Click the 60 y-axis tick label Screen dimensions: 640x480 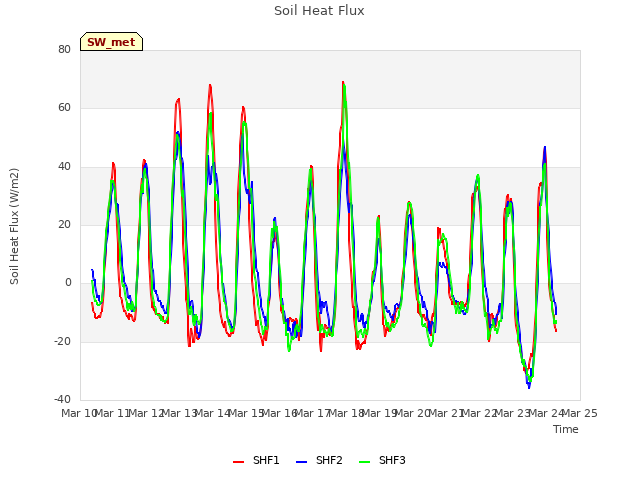coord(64,108)
